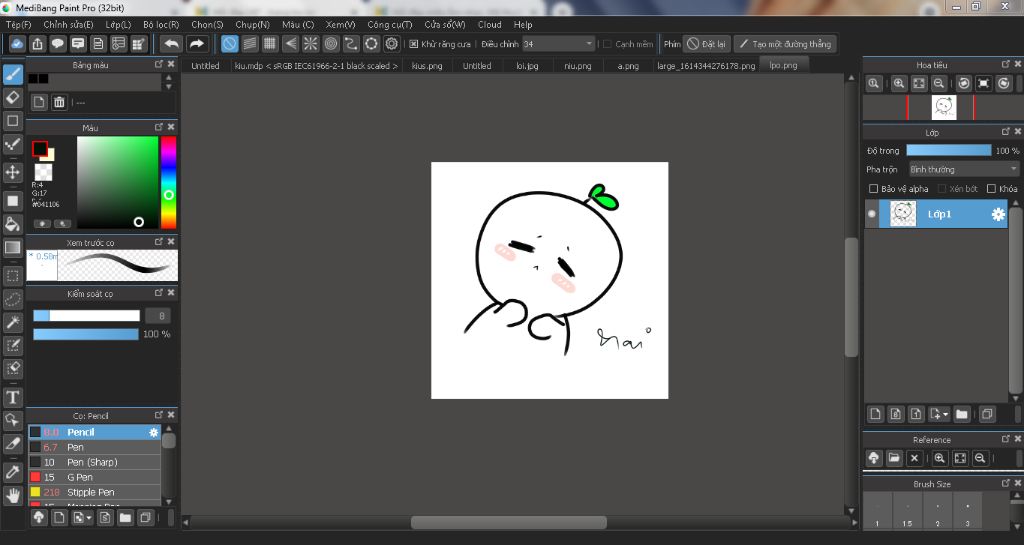Enable concentric circle snap guide

tap(331, 44)
